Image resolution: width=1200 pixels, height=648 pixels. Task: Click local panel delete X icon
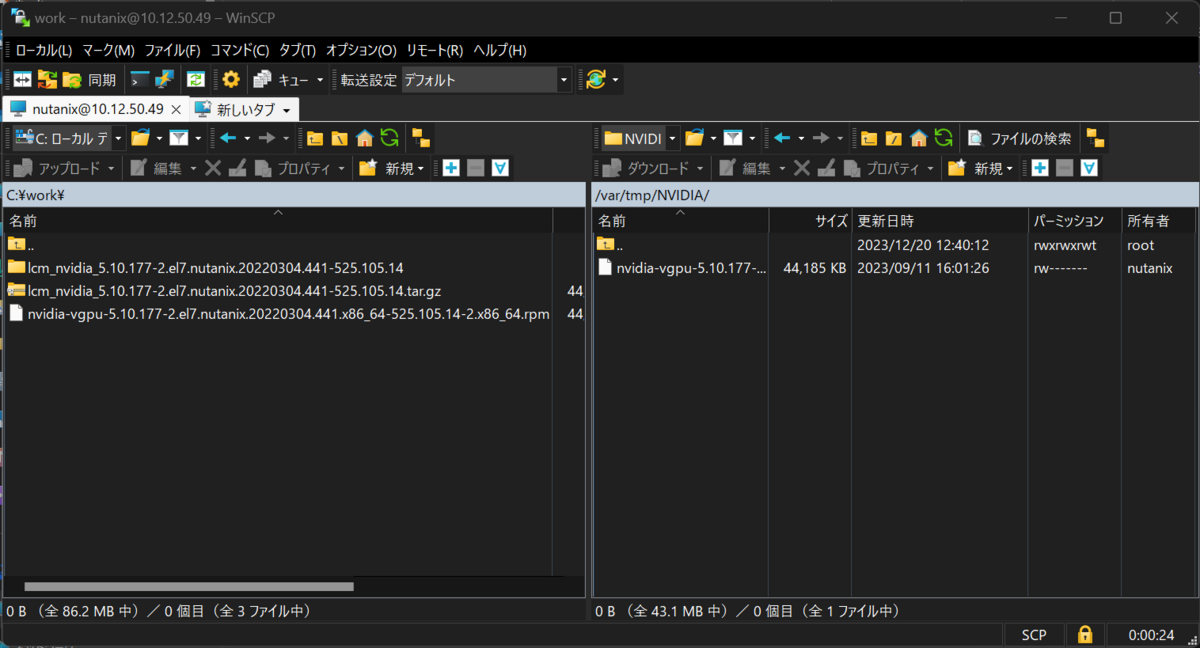click(x=213, y=168)
